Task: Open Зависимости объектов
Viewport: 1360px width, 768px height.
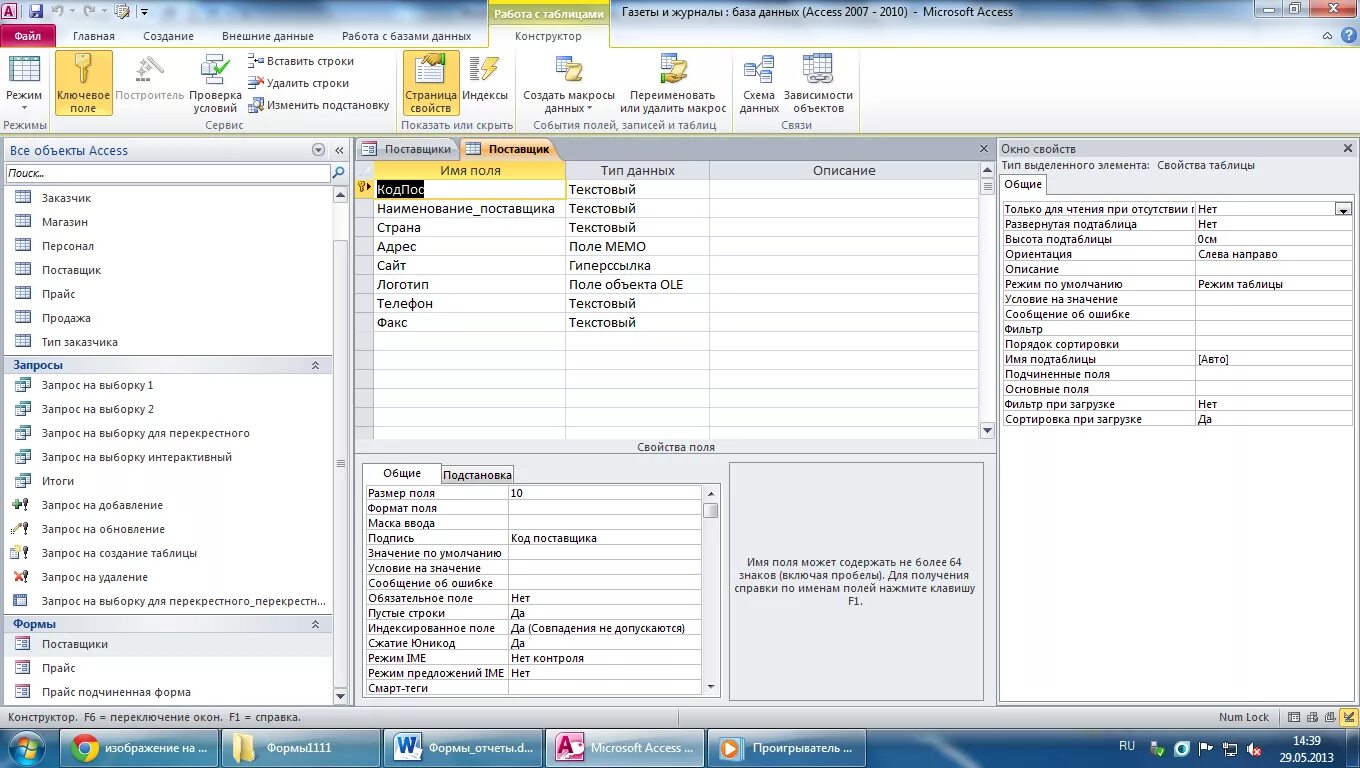Action: (818, 83)
